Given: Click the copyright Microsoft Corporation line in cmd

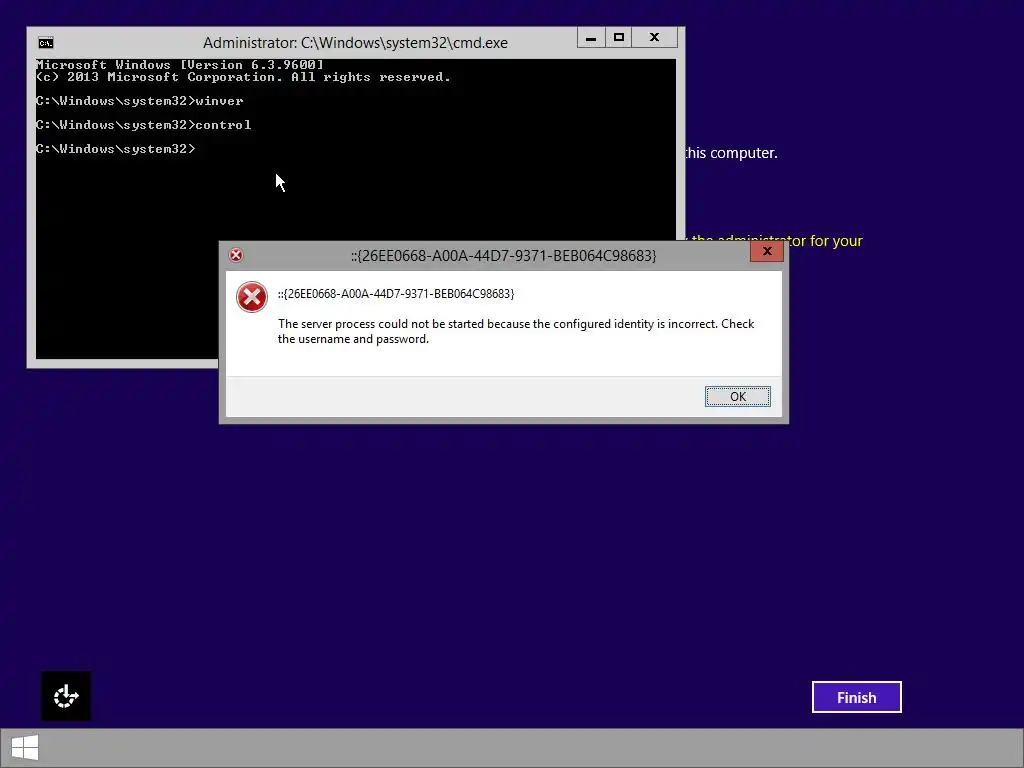Looking at the screenshot, I should coord(244,77).
